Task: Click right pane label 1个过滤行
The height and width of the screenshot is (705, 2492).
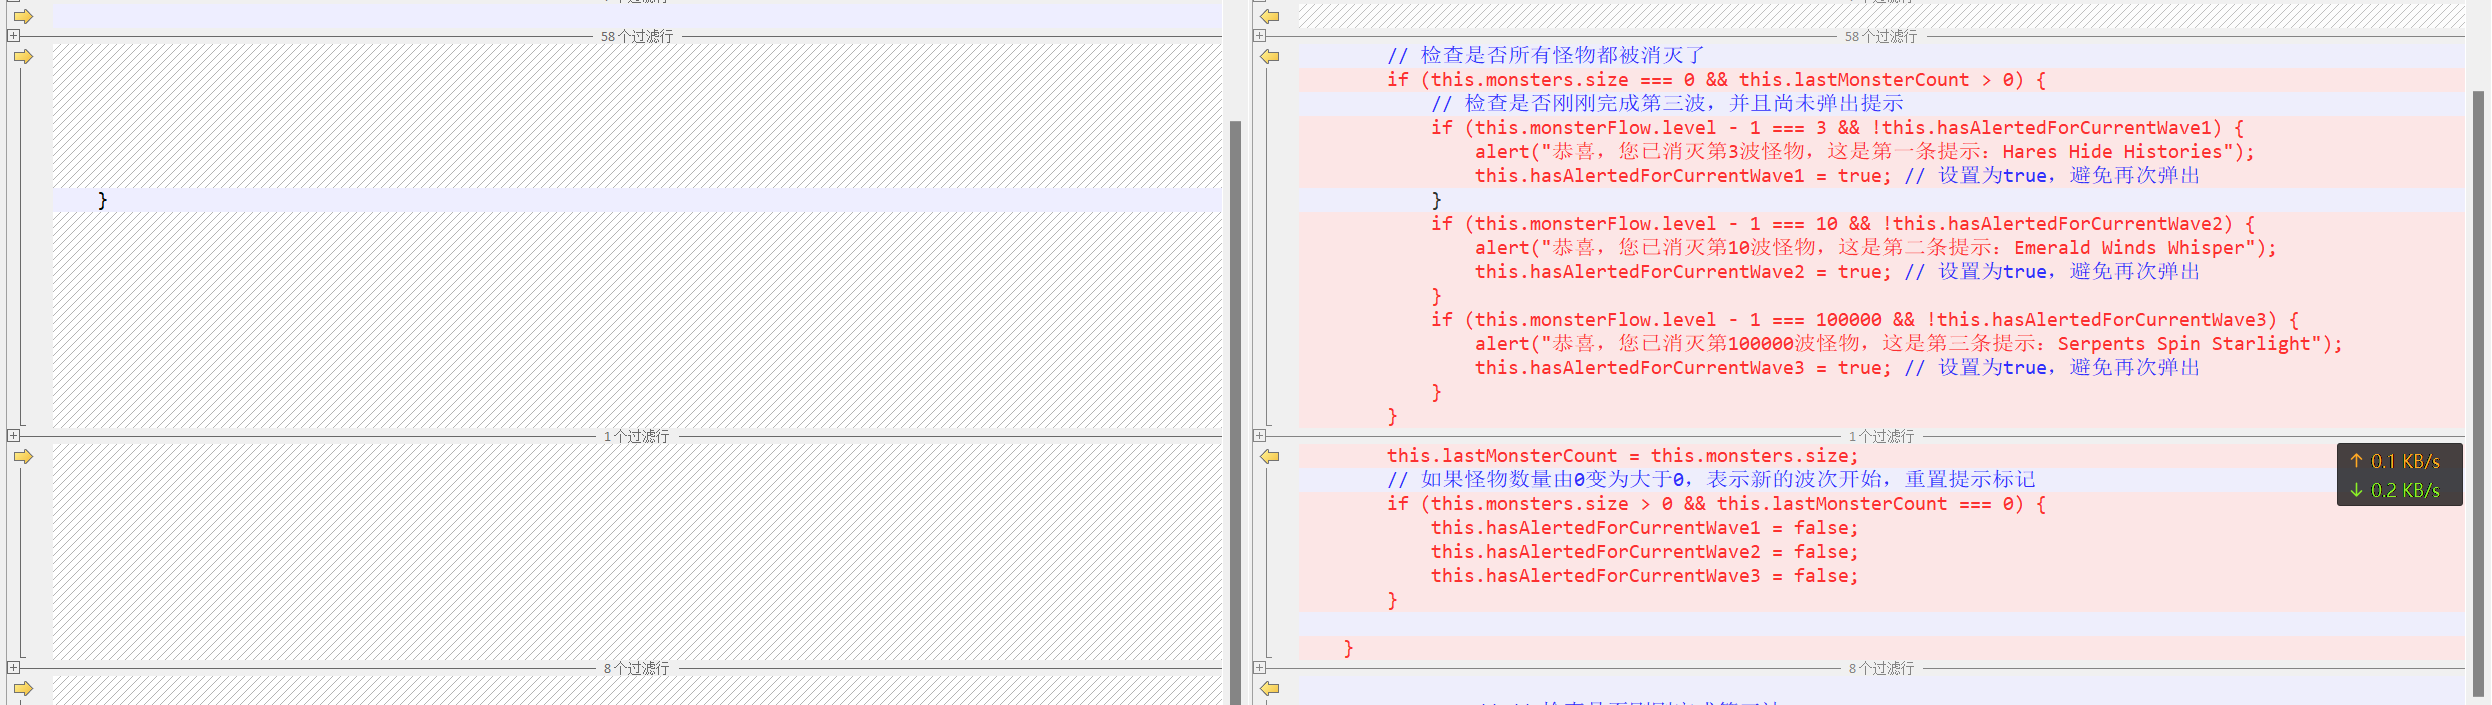Action: 1881,436
